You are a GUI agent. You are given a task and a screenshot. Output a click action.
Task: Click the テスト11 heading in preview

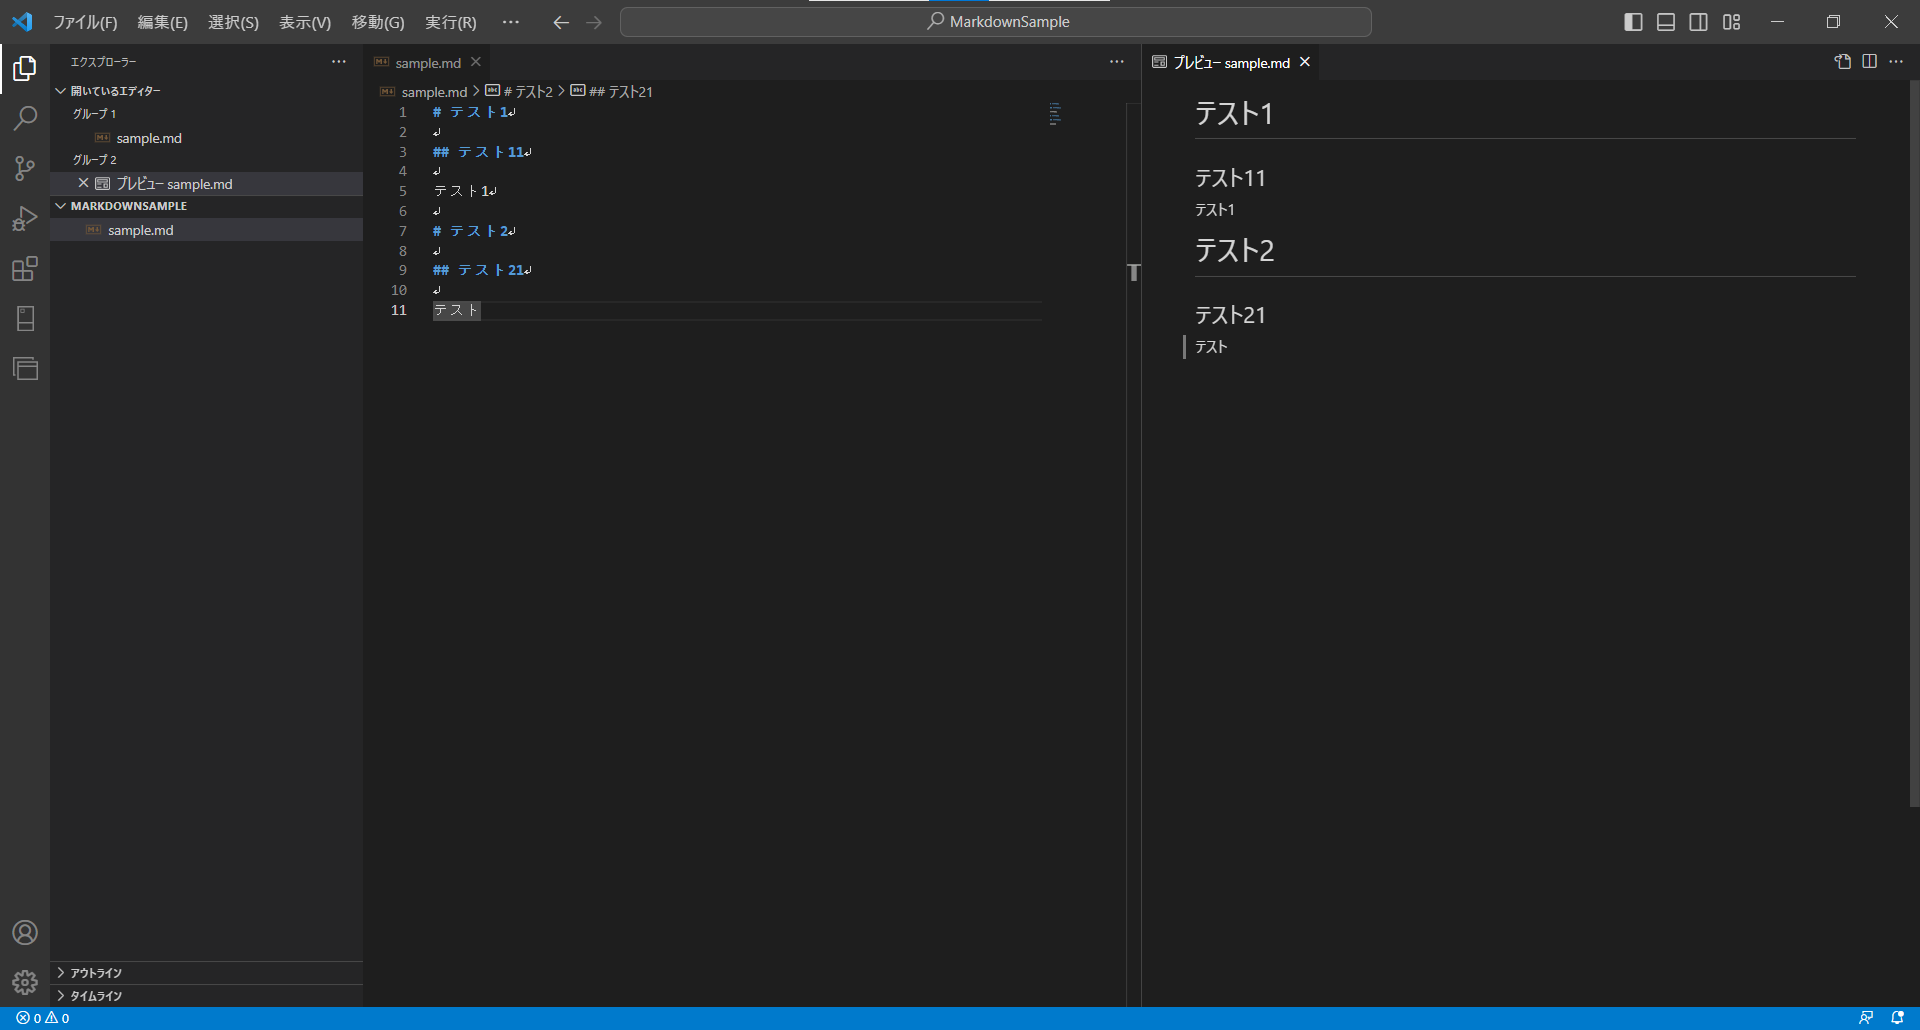[1230, 178]
